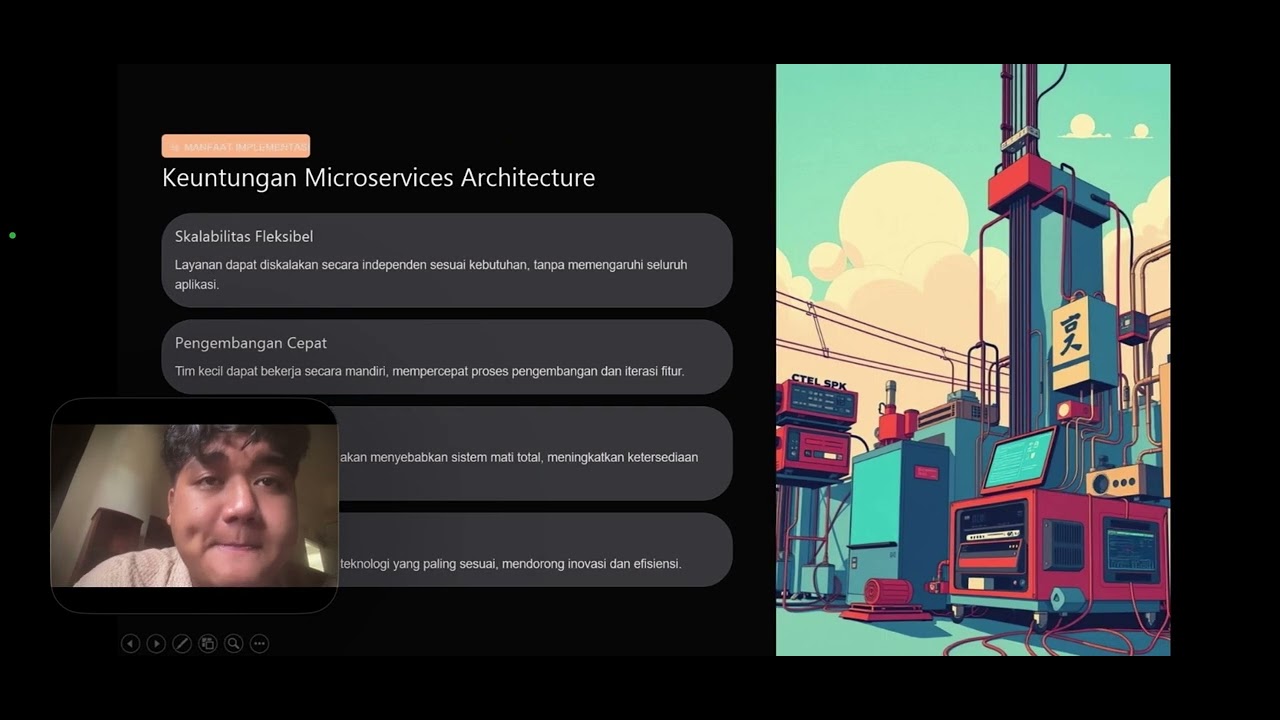
Task: Open the pen and pointer tools
Action: (x=182, y=644)
